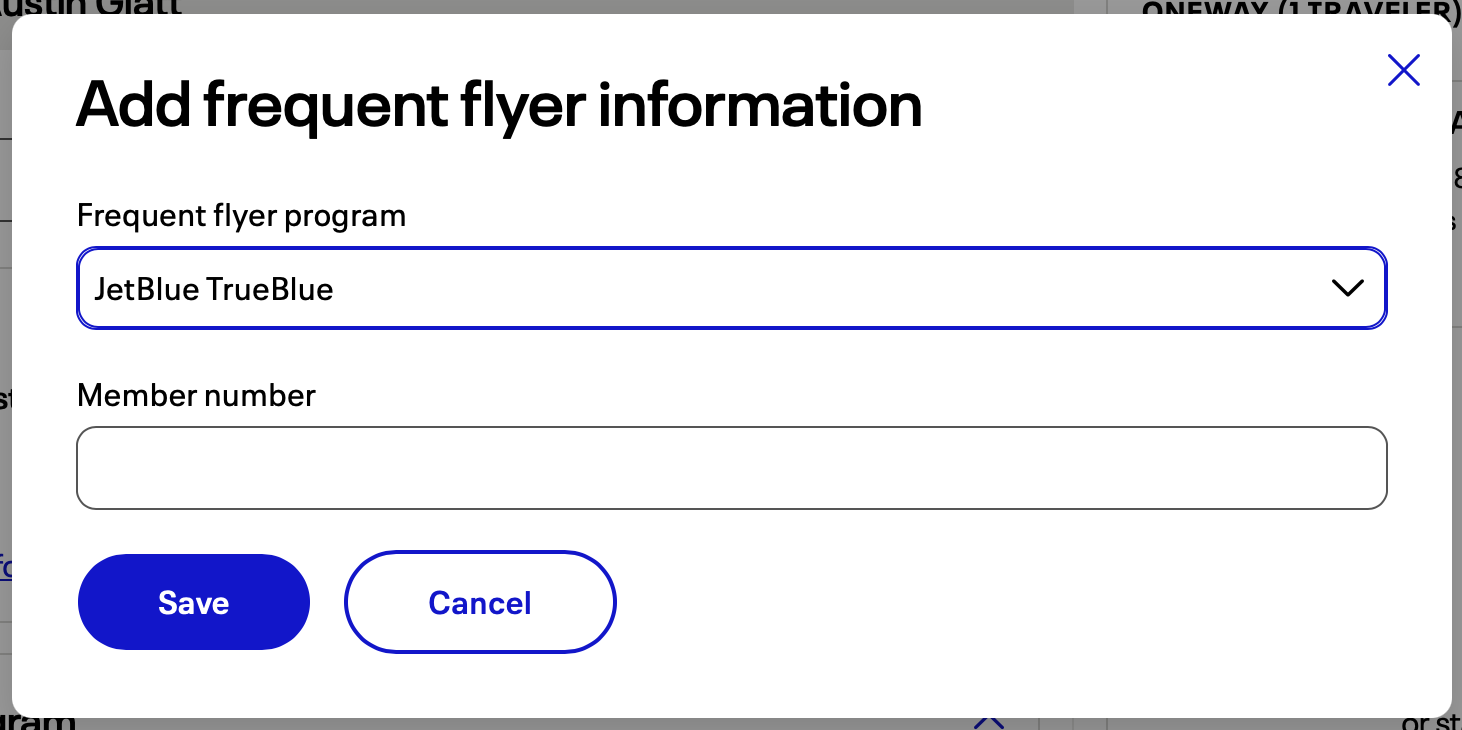
Task: Select the JetBlue TrueBlue combo box text
Action: pos(214,290)
